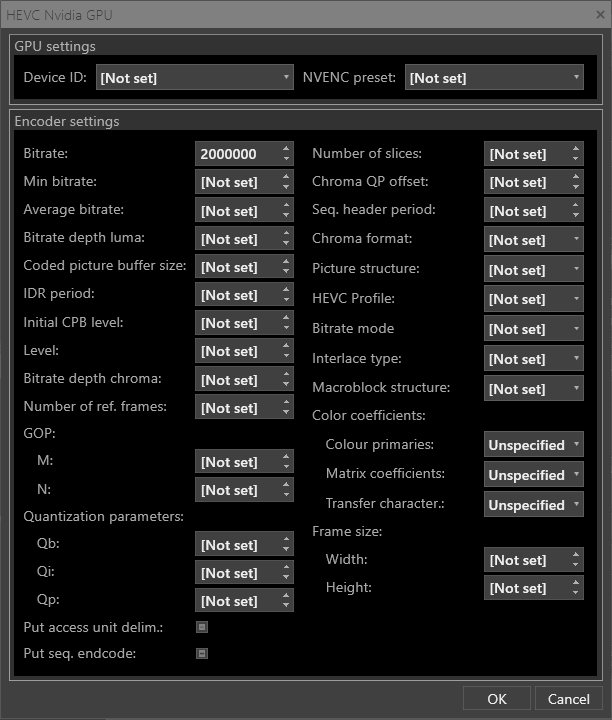Decrease Bitrate depth chroma value
Viewport: 612px width, 720px height.
coord(286,384)
